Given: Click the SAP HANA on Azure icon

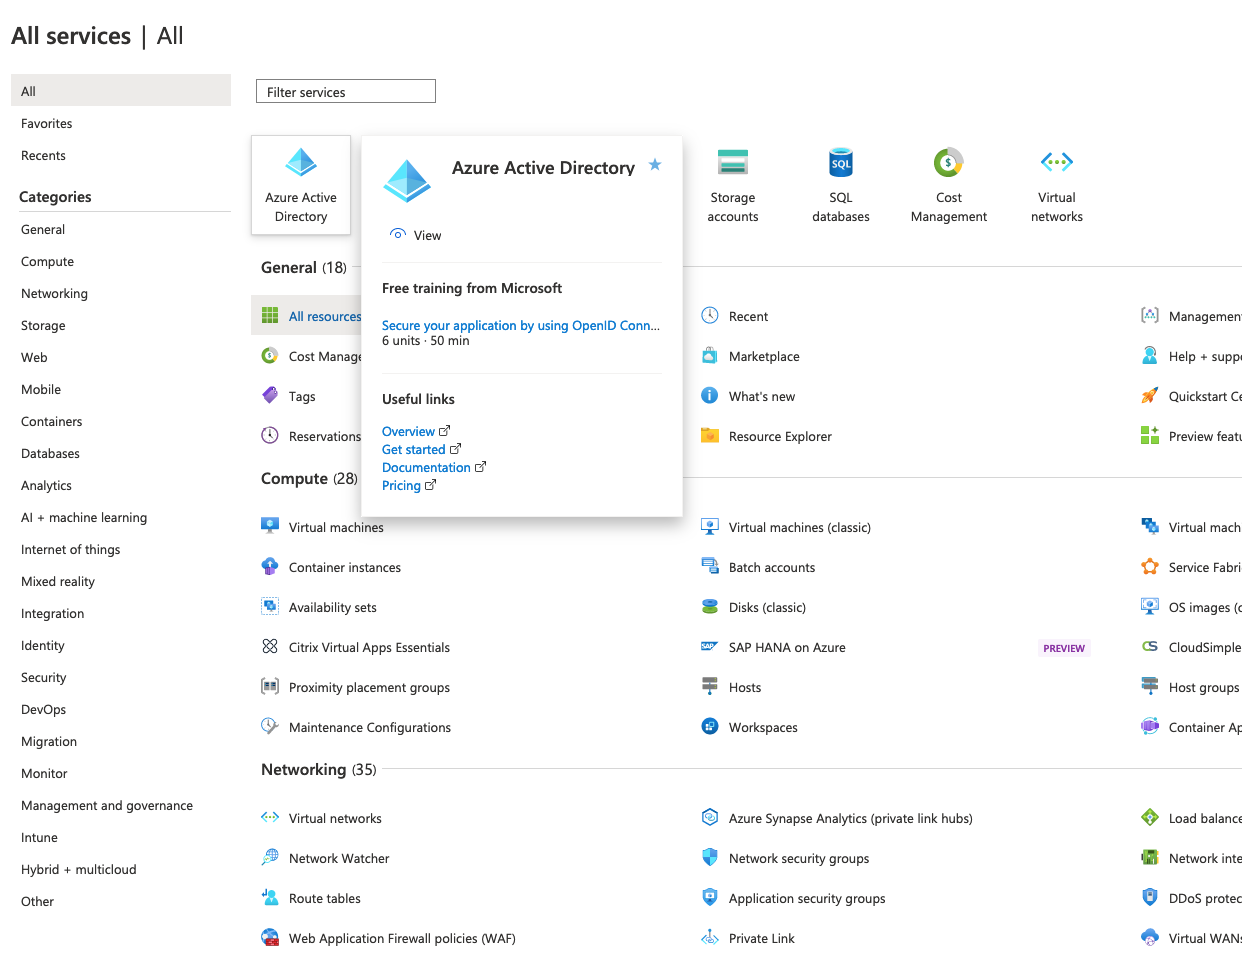Looking at the screenshot, I should [710, 646].
